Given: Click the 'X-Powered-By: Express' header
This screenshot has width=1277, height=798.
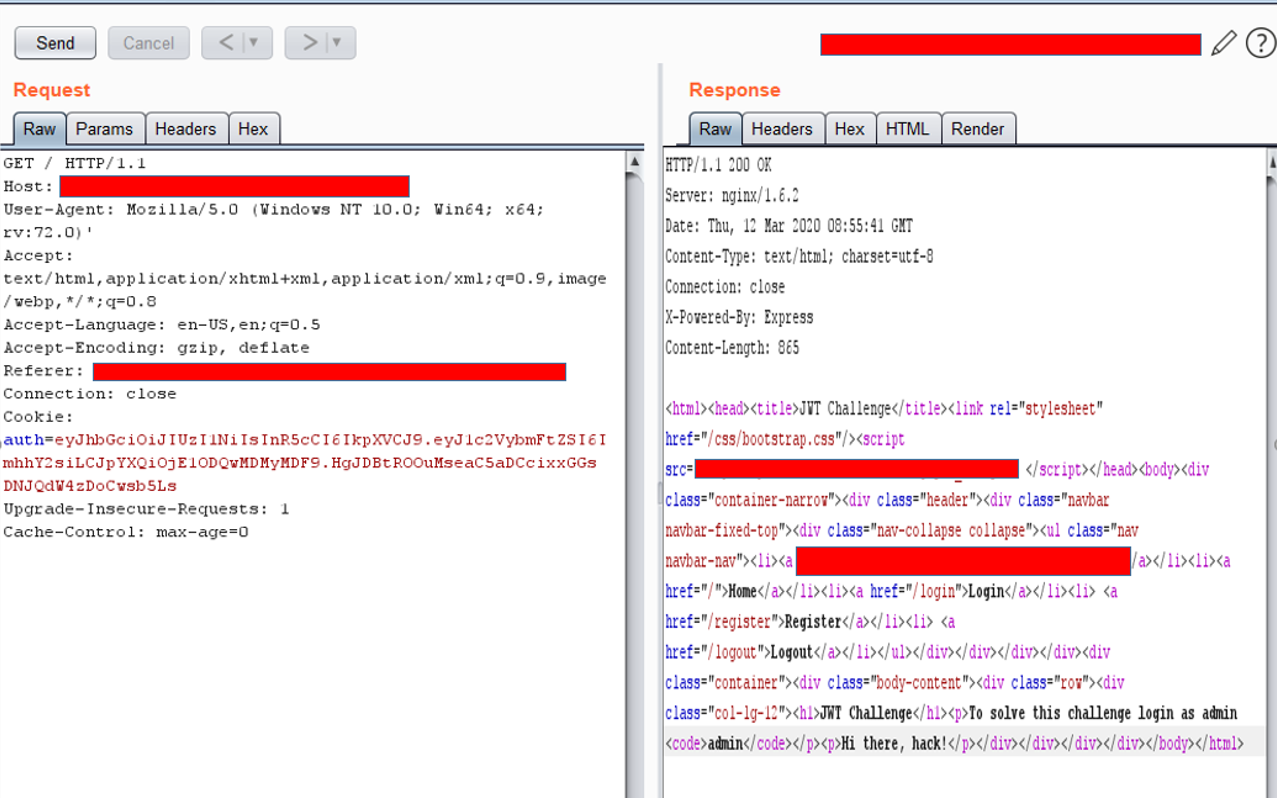Looking at the screenshot, I should 739,318.
